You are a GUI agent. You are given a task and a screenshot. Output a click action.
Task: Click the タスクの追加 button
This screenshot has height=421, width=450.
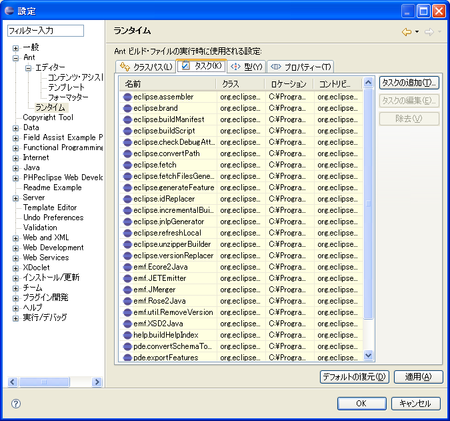click(x=409, y=83)
